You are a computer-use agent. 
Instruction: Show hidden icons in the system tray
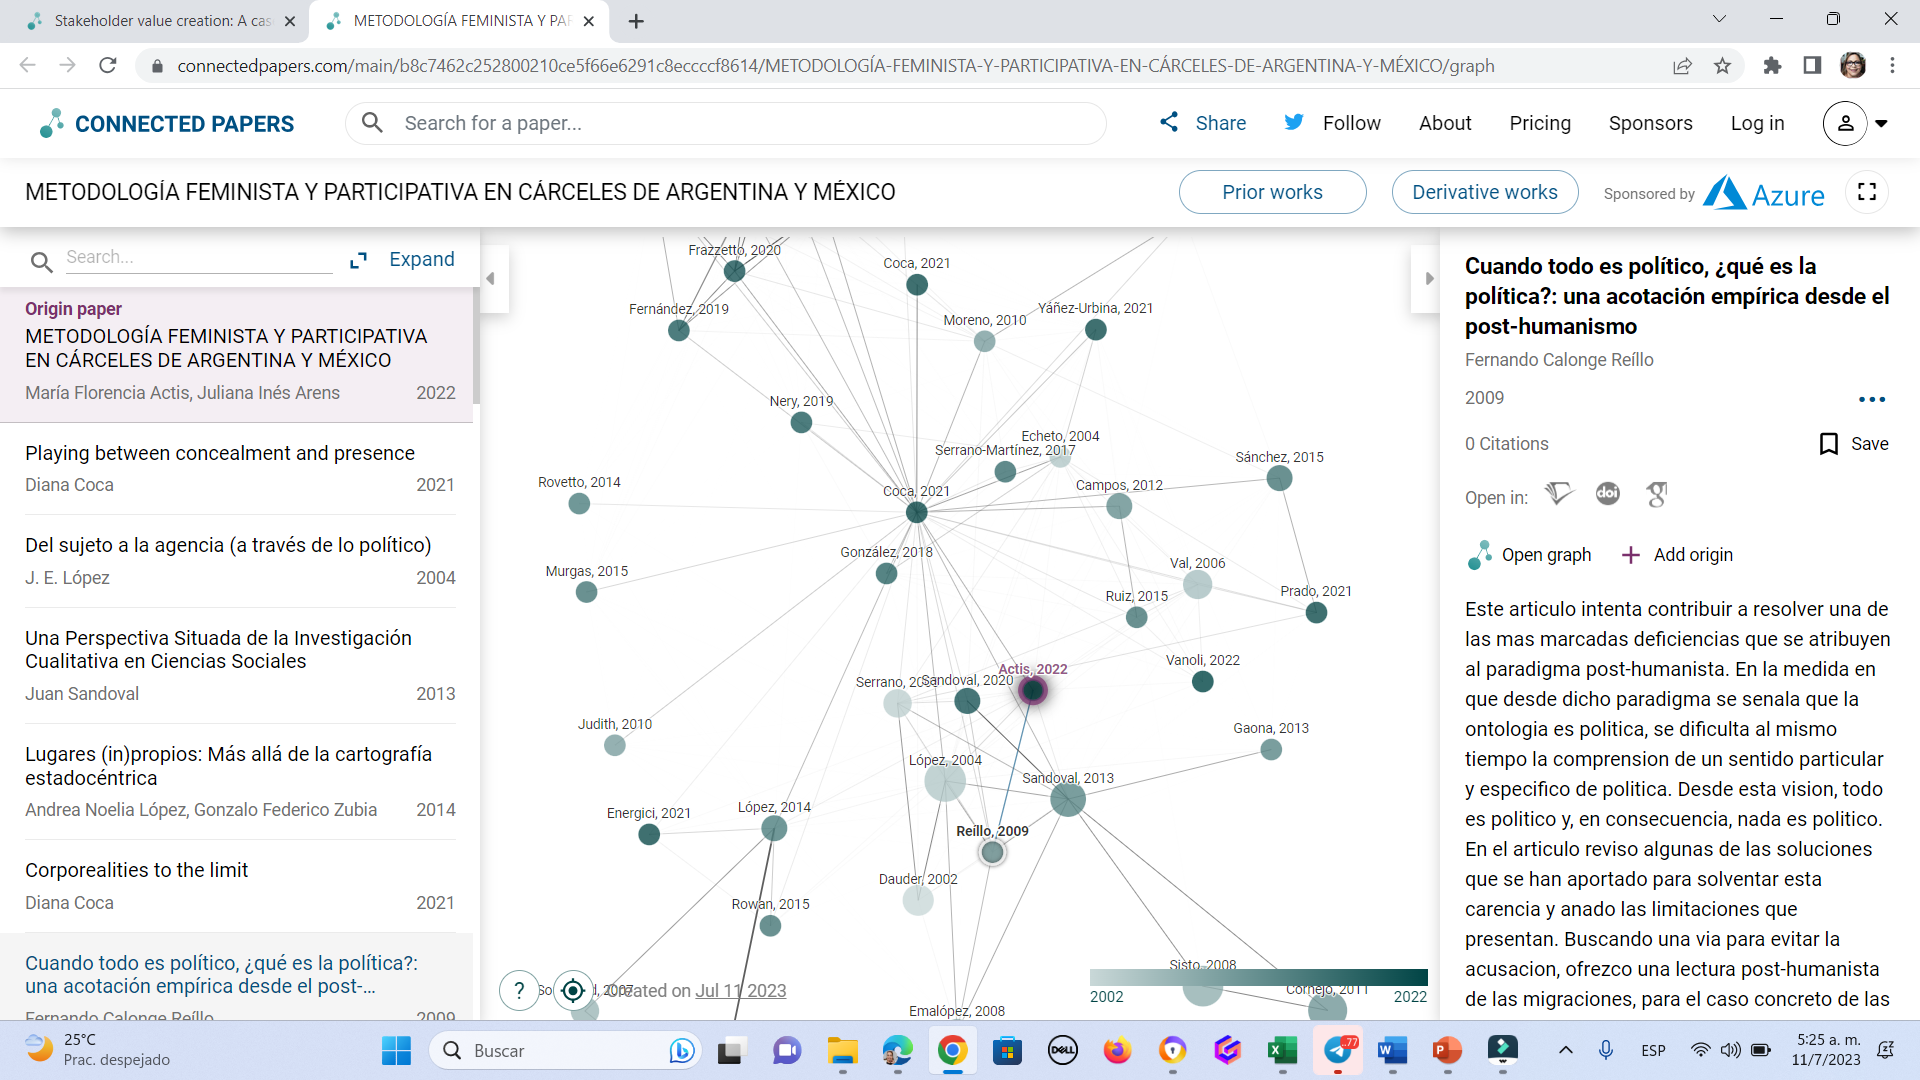1567,1051
